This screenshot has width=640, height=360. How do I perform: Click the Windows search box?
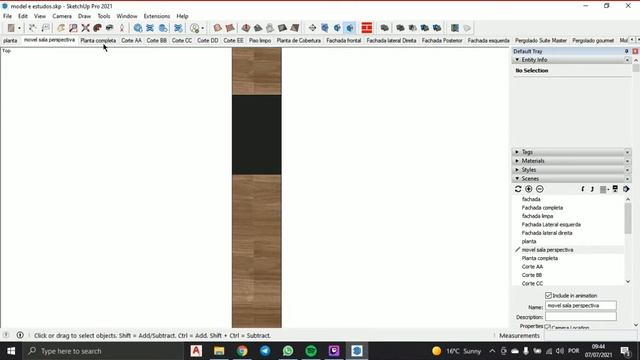103,351
